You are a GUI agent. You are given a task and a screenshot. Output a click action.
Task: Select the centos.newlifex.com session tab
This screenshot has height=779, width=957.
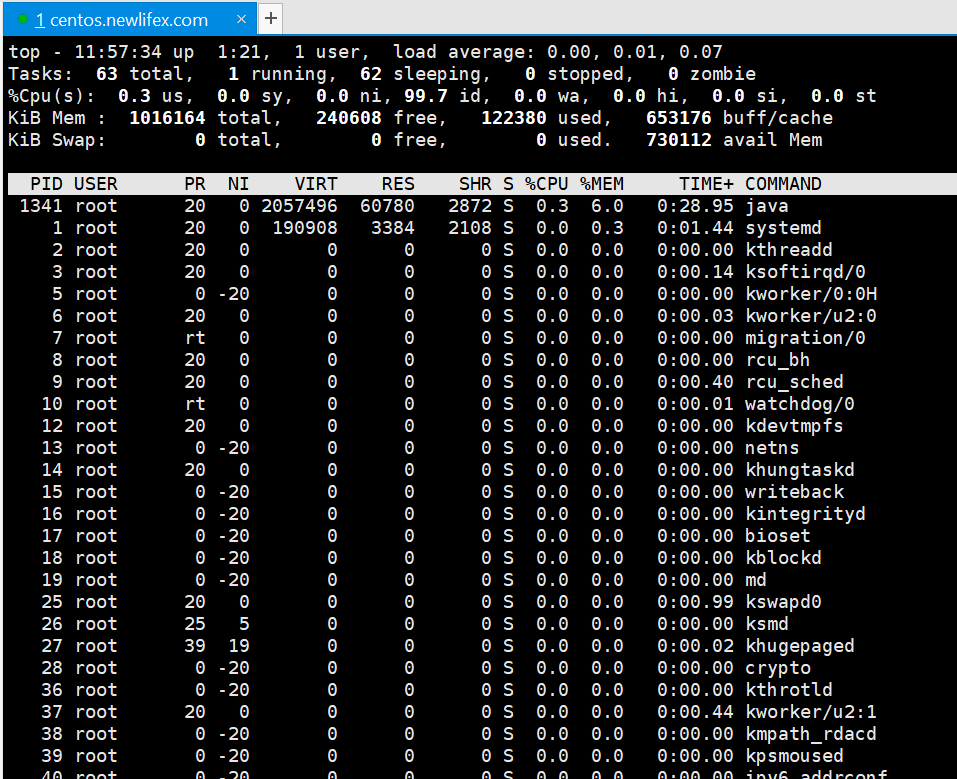(x=129, y=20)
